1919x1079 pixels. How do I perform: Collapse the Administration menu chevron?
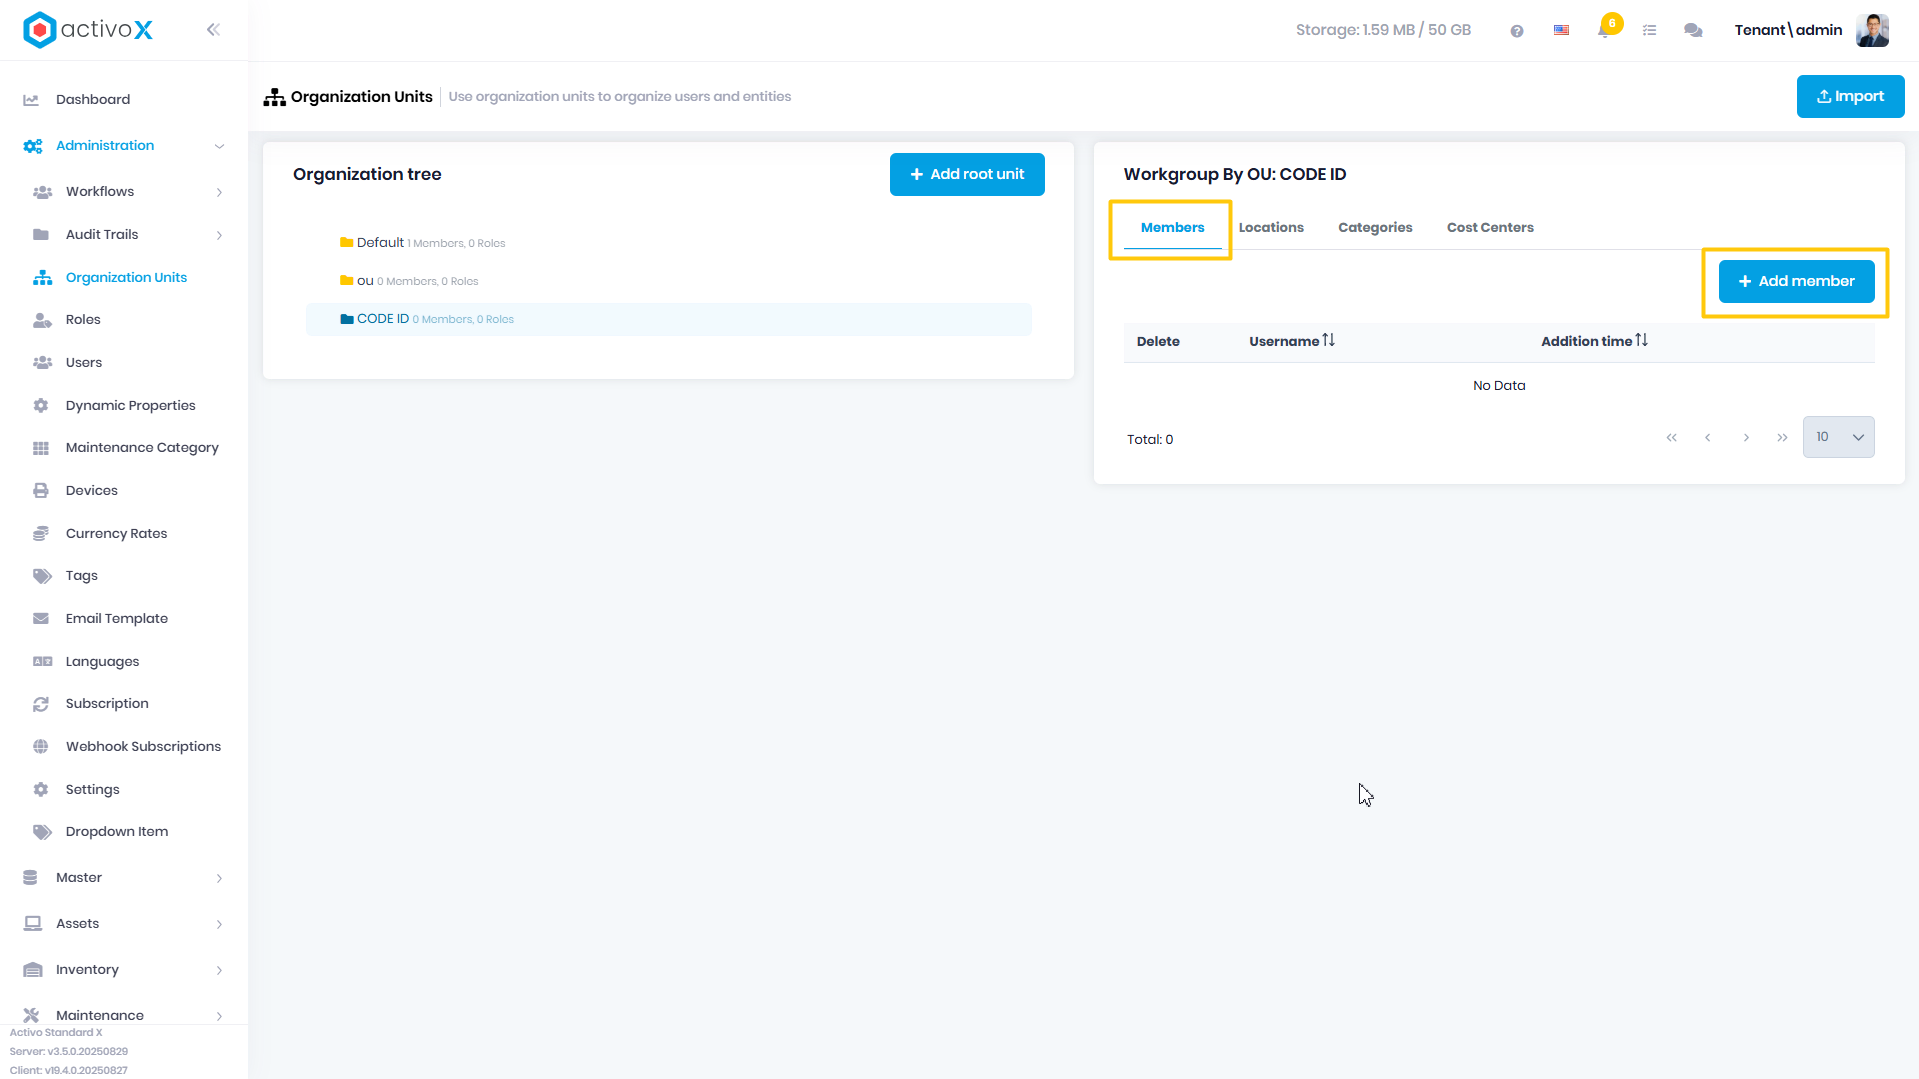tap(219, 146)
